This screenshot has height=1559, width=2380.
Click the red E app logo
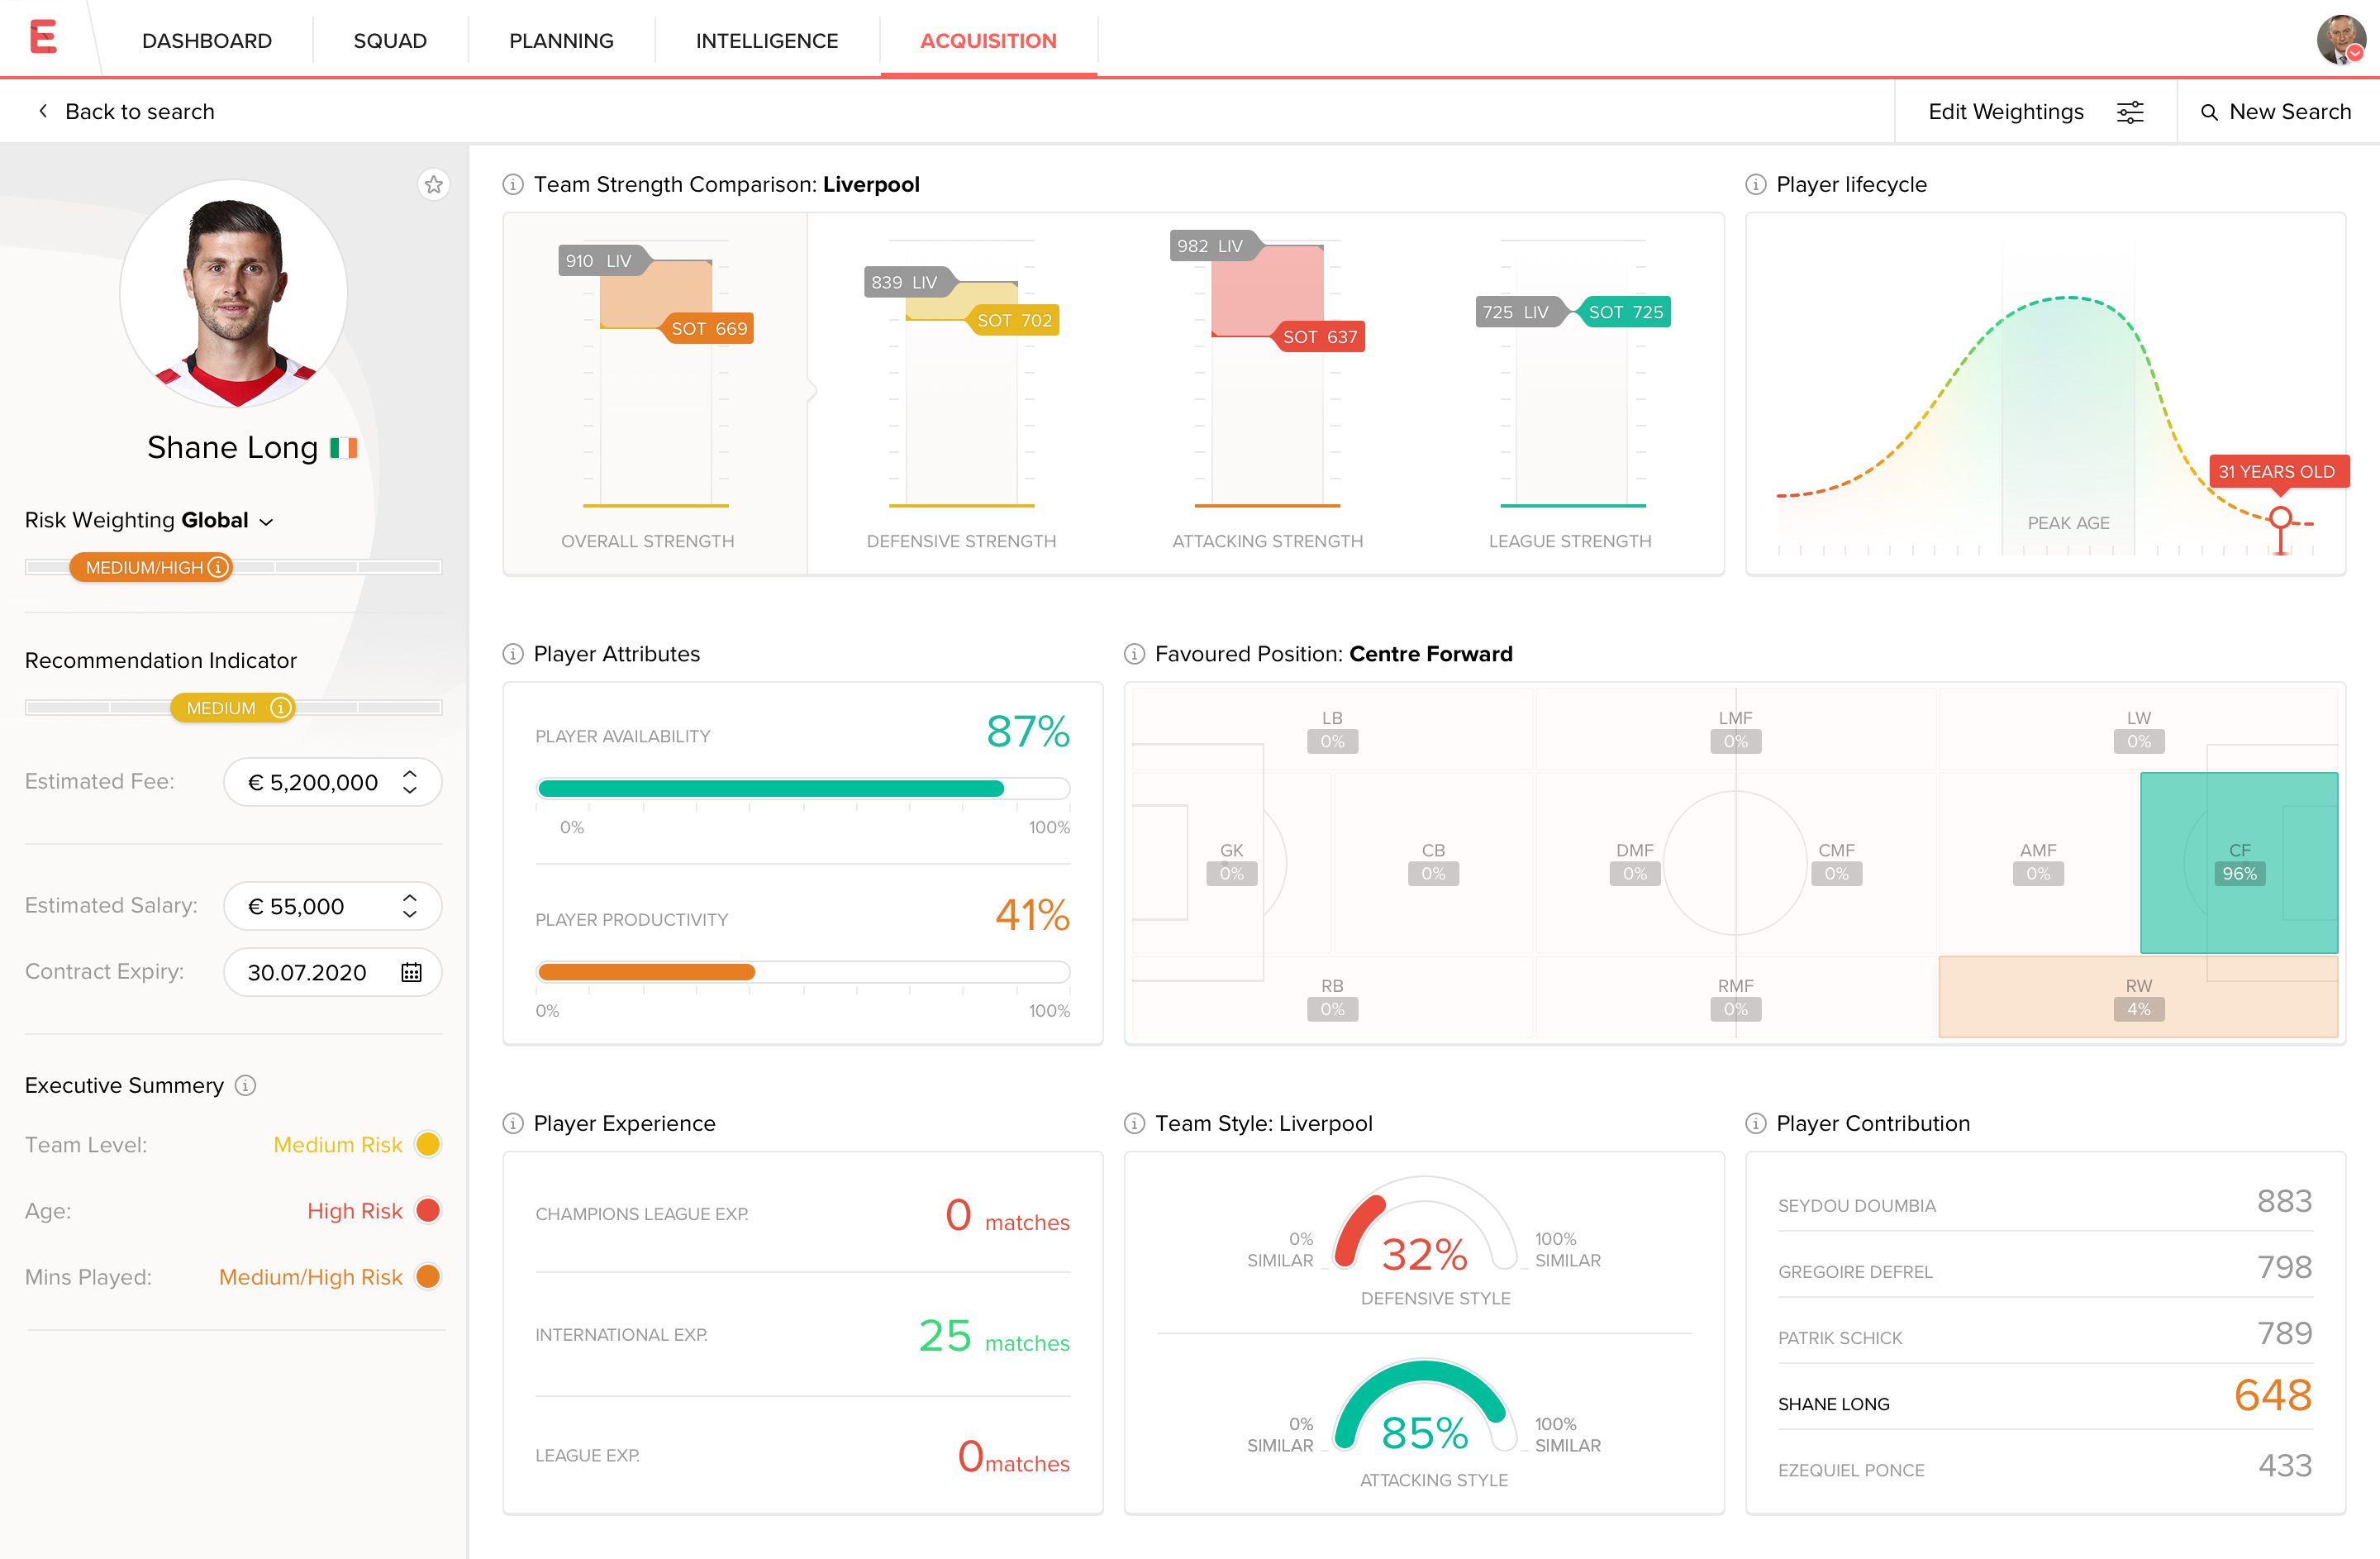[x=43, y=37]
